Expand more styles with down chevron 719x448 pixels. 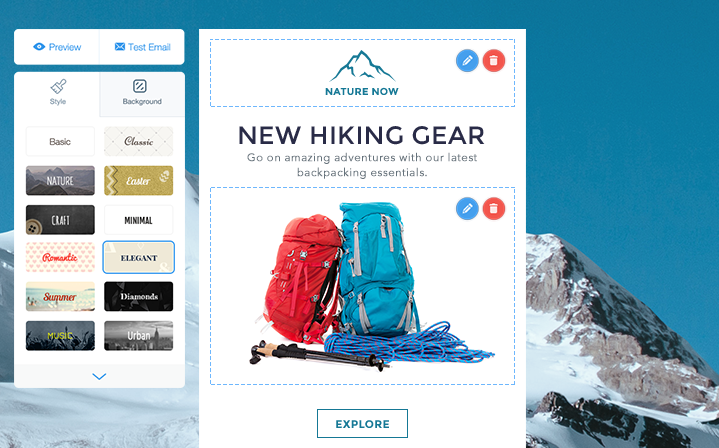coord(99,376)
